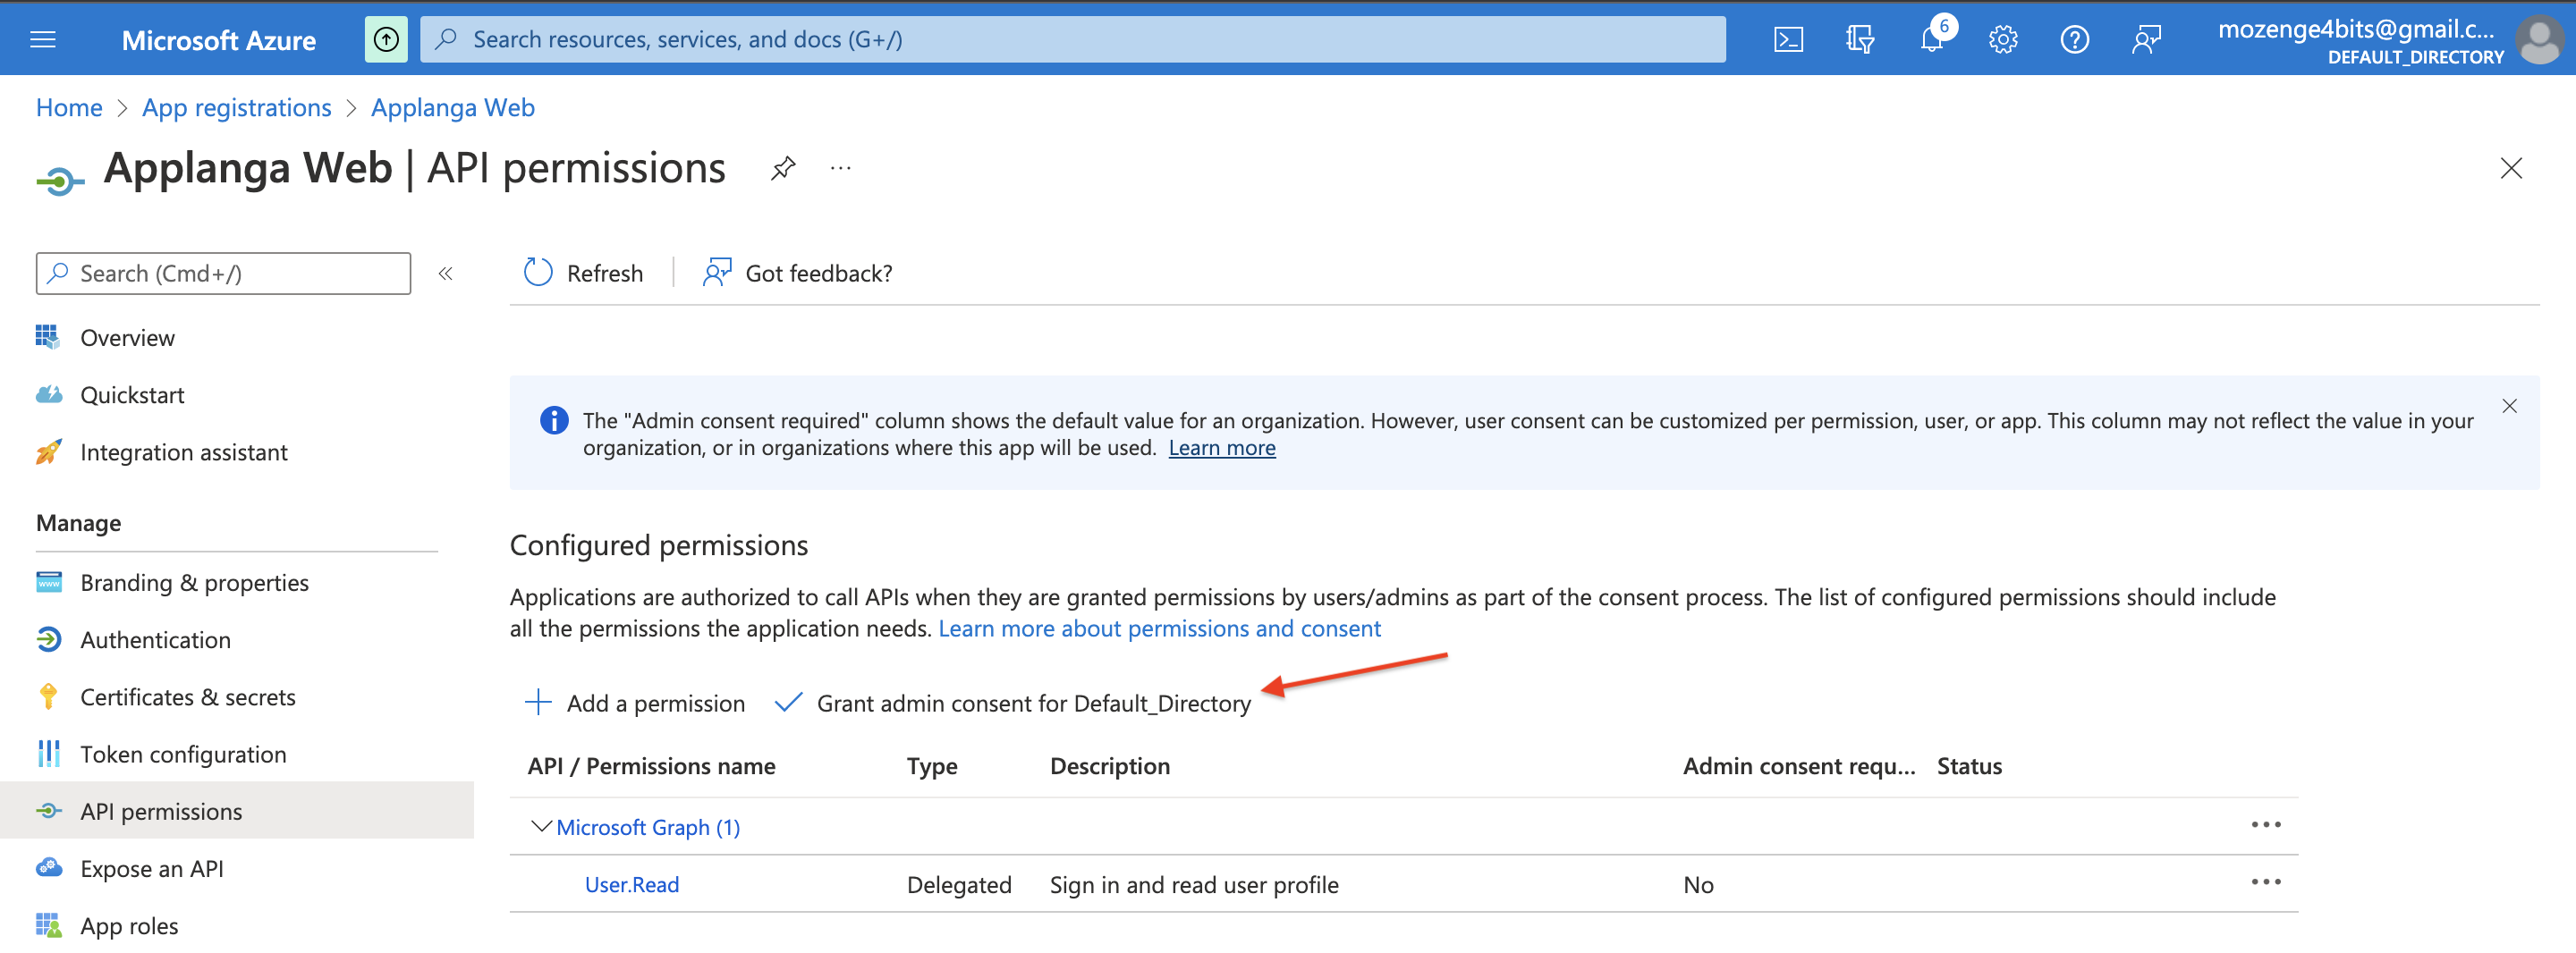Close the API permissions blade
The width and height of the screenshot is (2576, 953).
click(2511, 168)
